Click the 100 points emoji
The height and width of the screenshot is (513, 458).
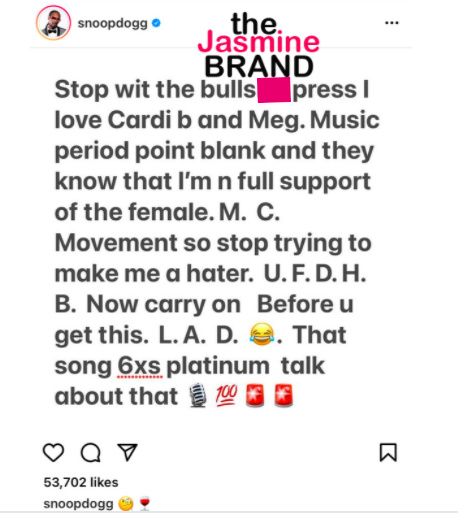coord(227,394)
